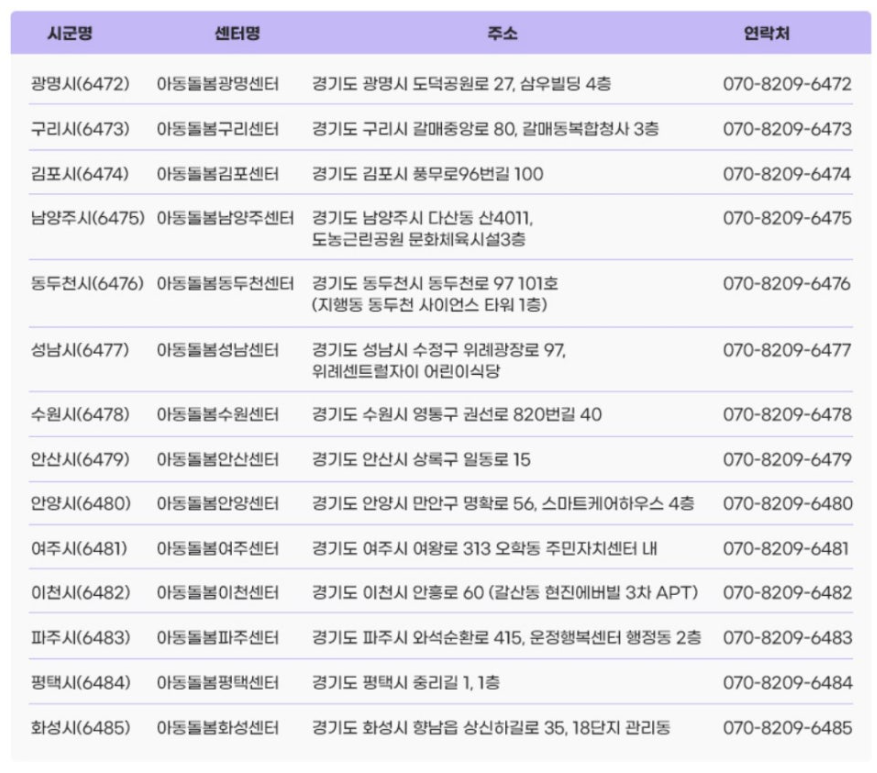Select the 안양시(6480) cell
The width and height of the screenshot is (877, 773).
pyautogui.click(x=81, y=503)
